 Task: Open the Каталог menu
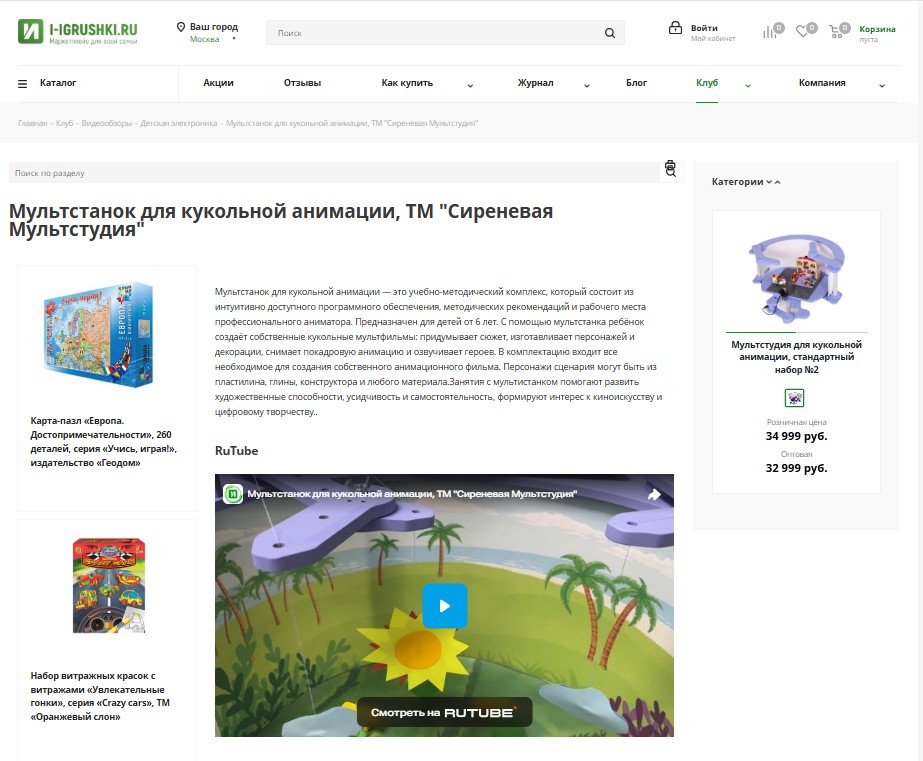(58, 83)
